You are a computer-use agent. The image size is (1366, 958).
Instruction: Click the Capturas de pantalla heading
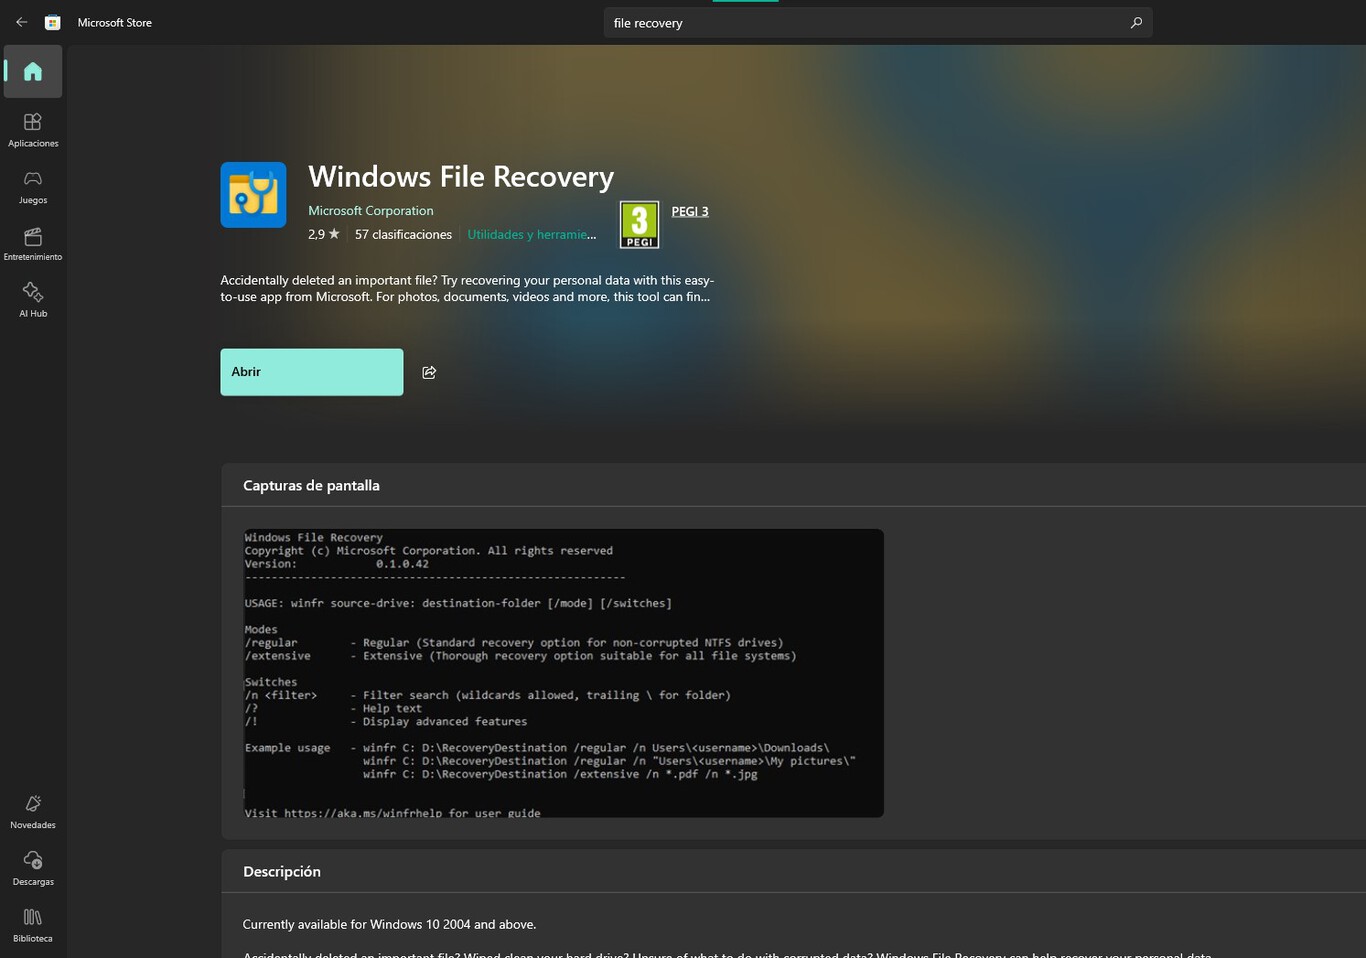[x=311, y=486]
